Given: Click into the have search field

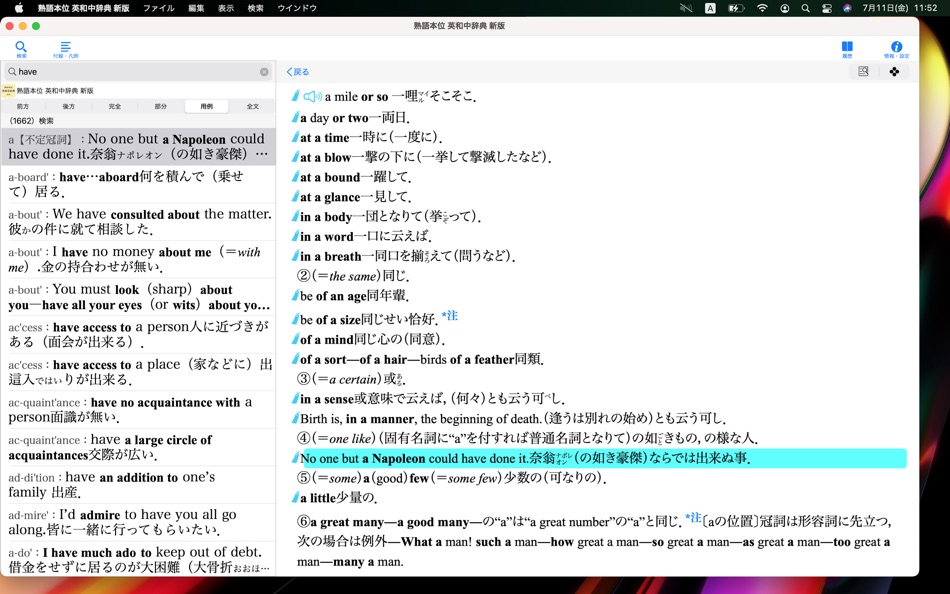Looking at the screenshot, I should 138,72.
